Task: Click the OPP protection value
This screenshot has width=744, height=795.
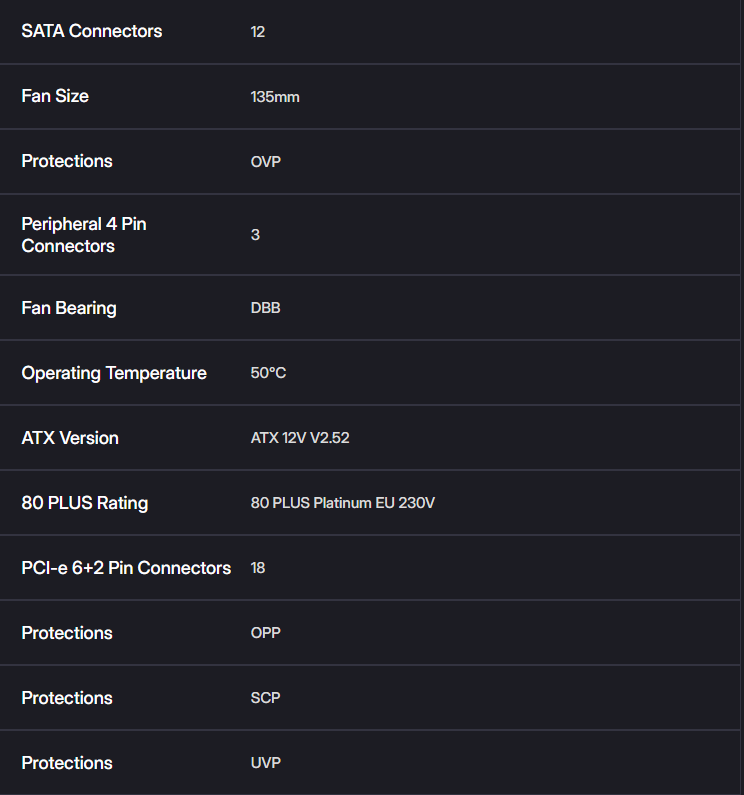Action: (265, 633)
